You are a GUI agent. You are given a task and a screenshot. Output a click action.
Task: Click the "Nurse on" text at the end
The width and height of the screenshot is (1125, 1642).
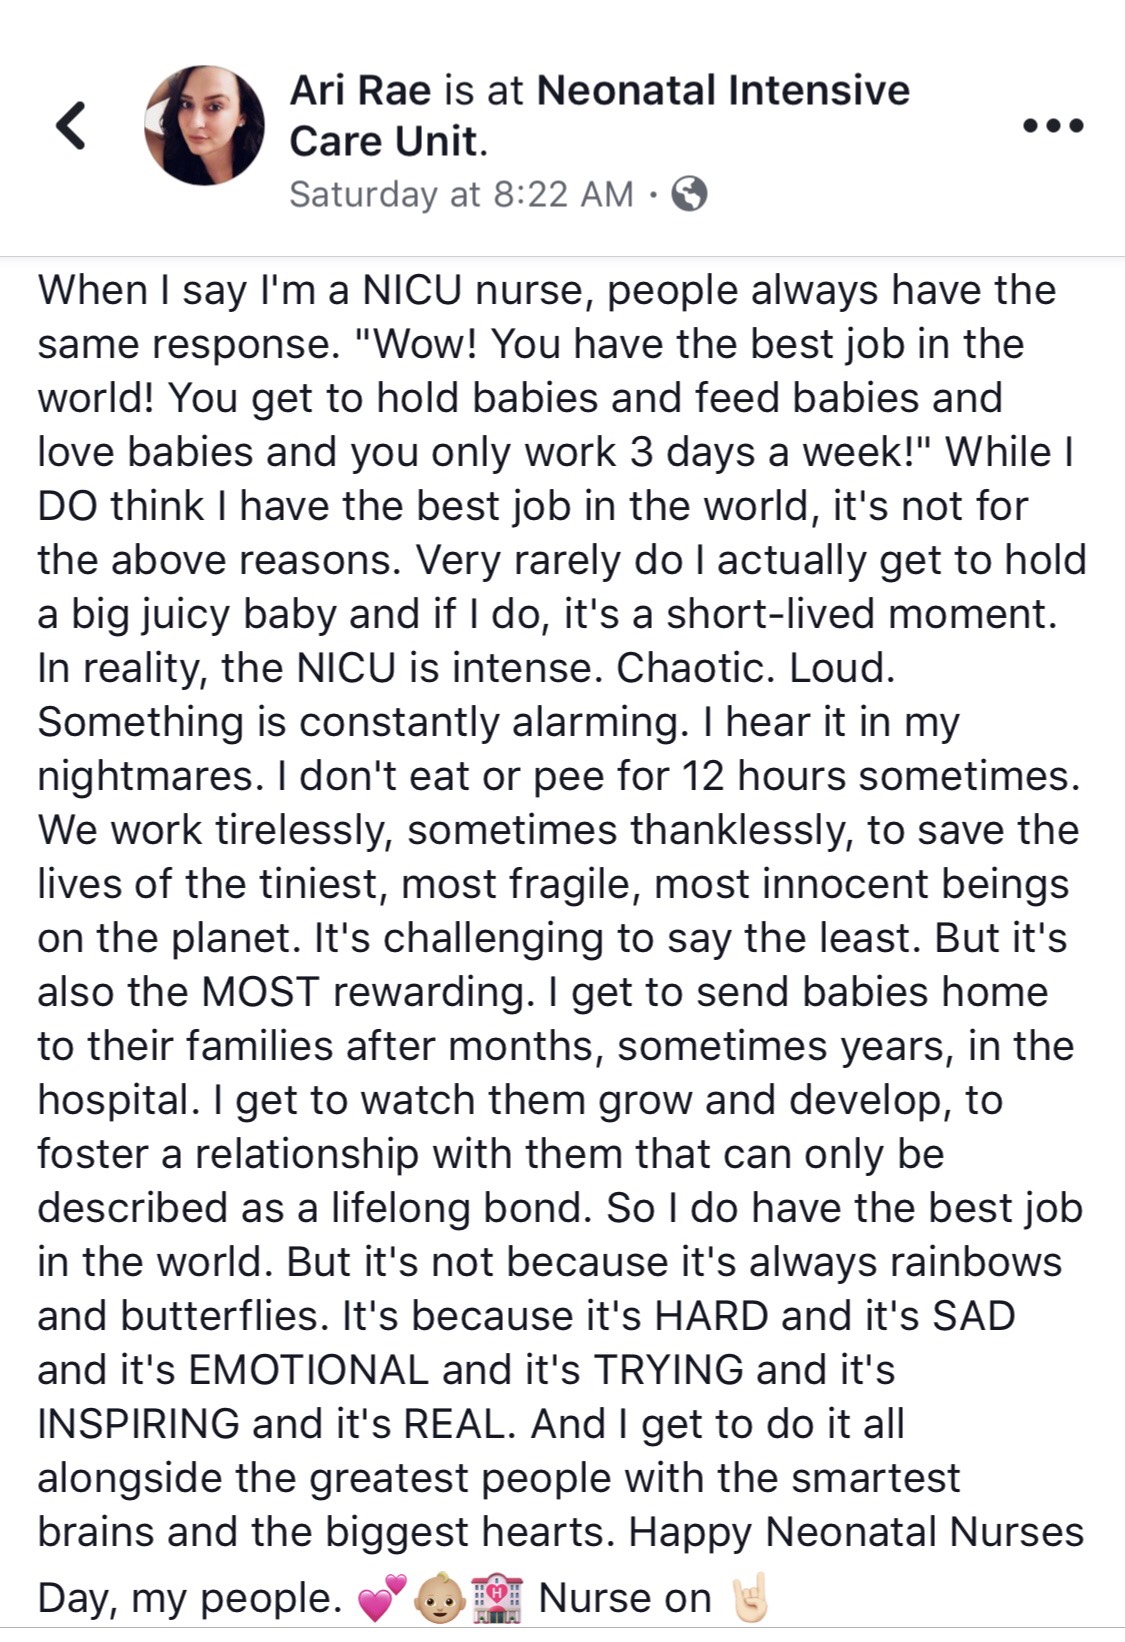click(x=625, y=1597)
